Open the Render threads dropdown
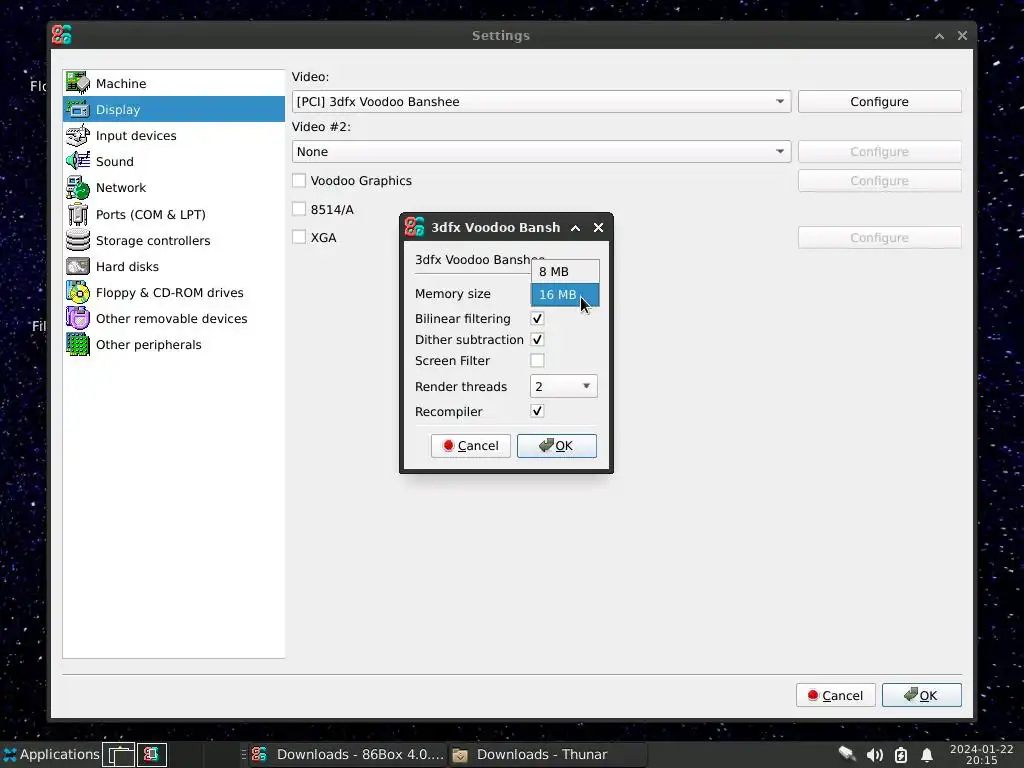1024x768 pixels. (564, 386)
